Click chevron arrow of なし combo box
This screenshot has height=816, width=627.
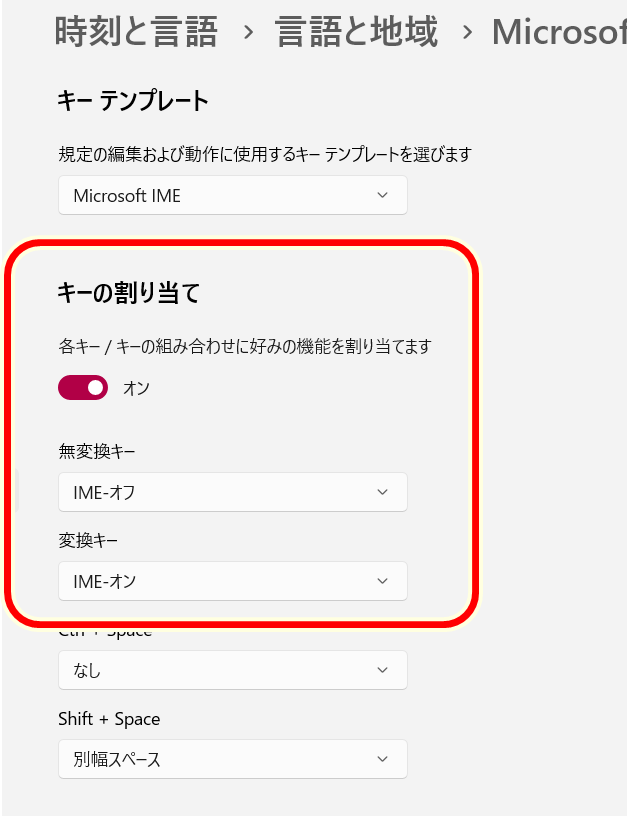(x=382, y=670)
